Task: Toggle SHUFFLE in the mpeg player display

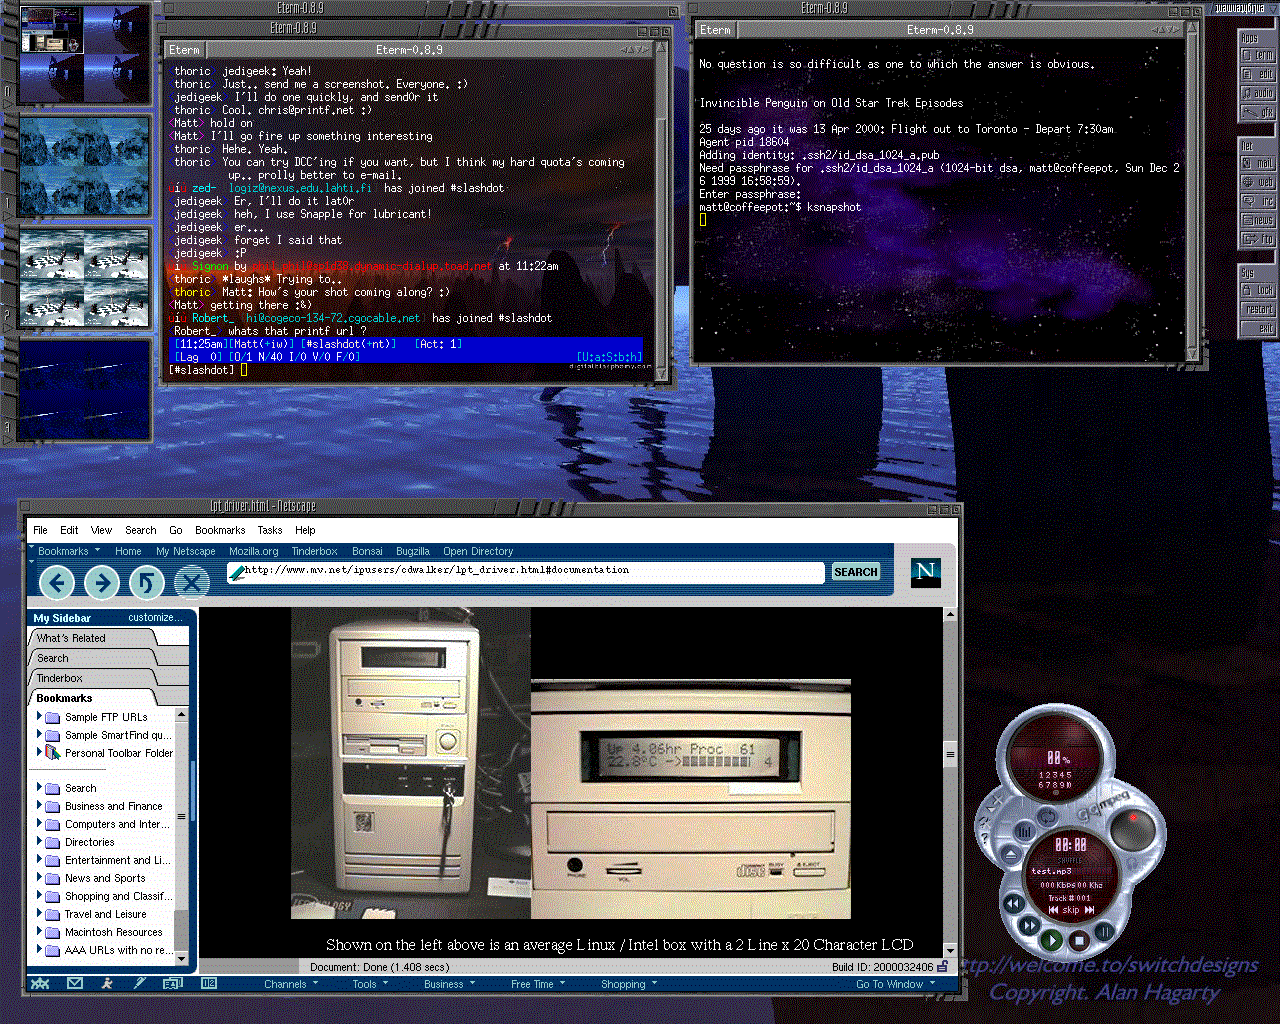Action: coord(1069,861)
